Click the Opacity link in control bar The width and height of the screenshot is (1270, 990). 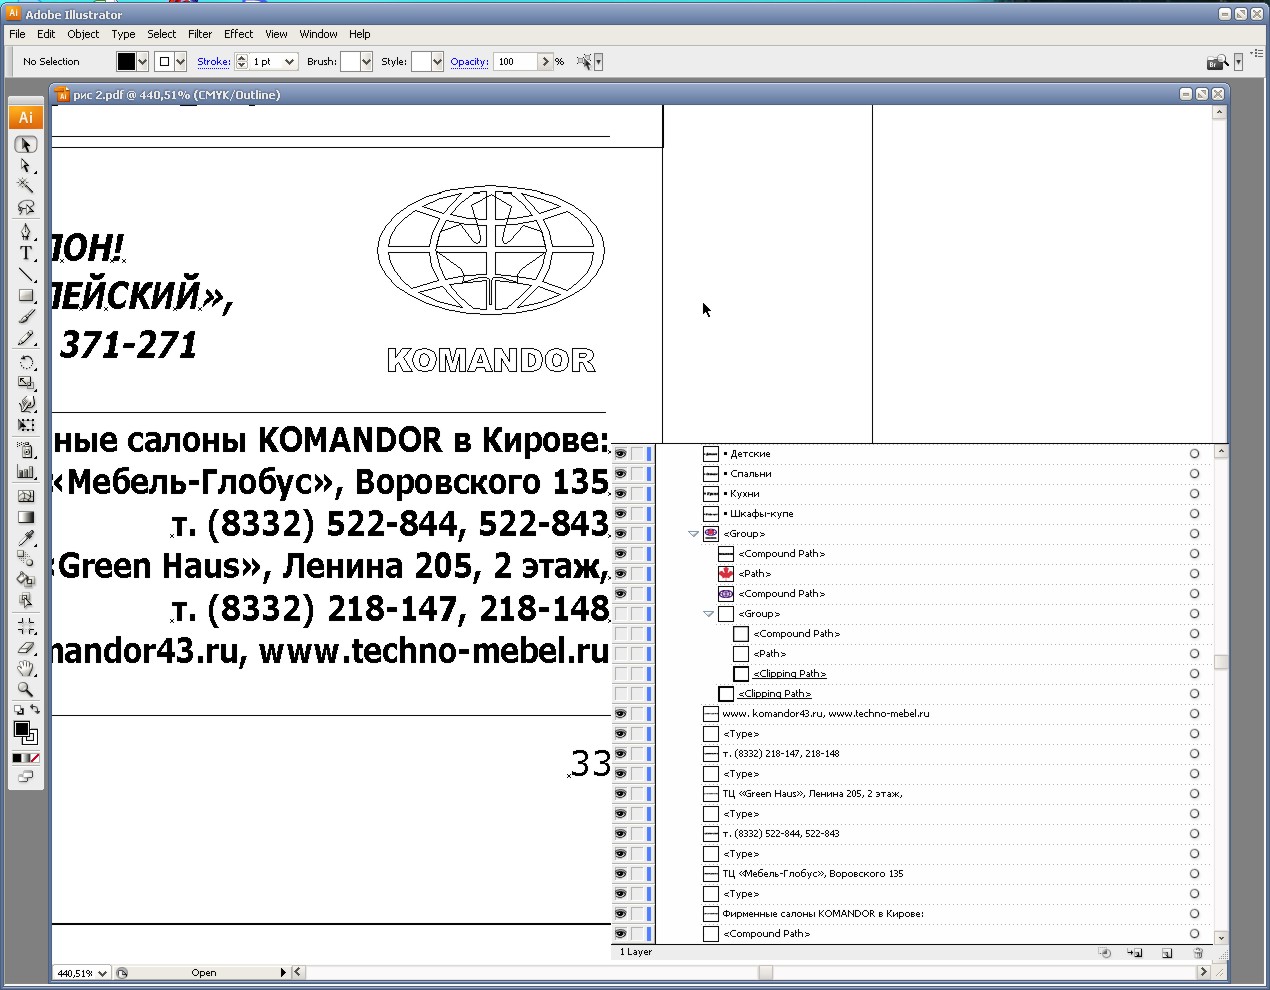pyautogui.click(x=469, y=62)
